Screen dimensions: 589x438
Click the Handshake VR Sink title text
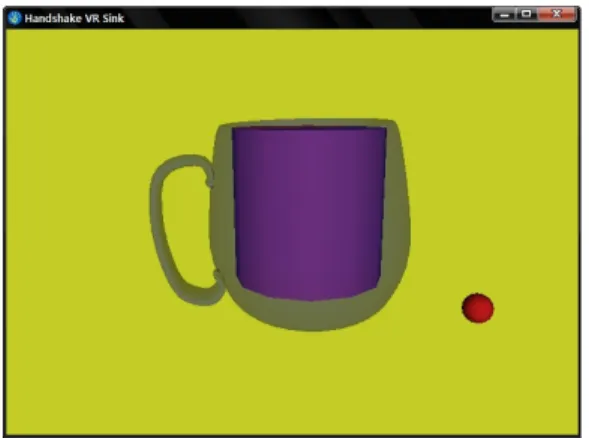coord(74,18)
